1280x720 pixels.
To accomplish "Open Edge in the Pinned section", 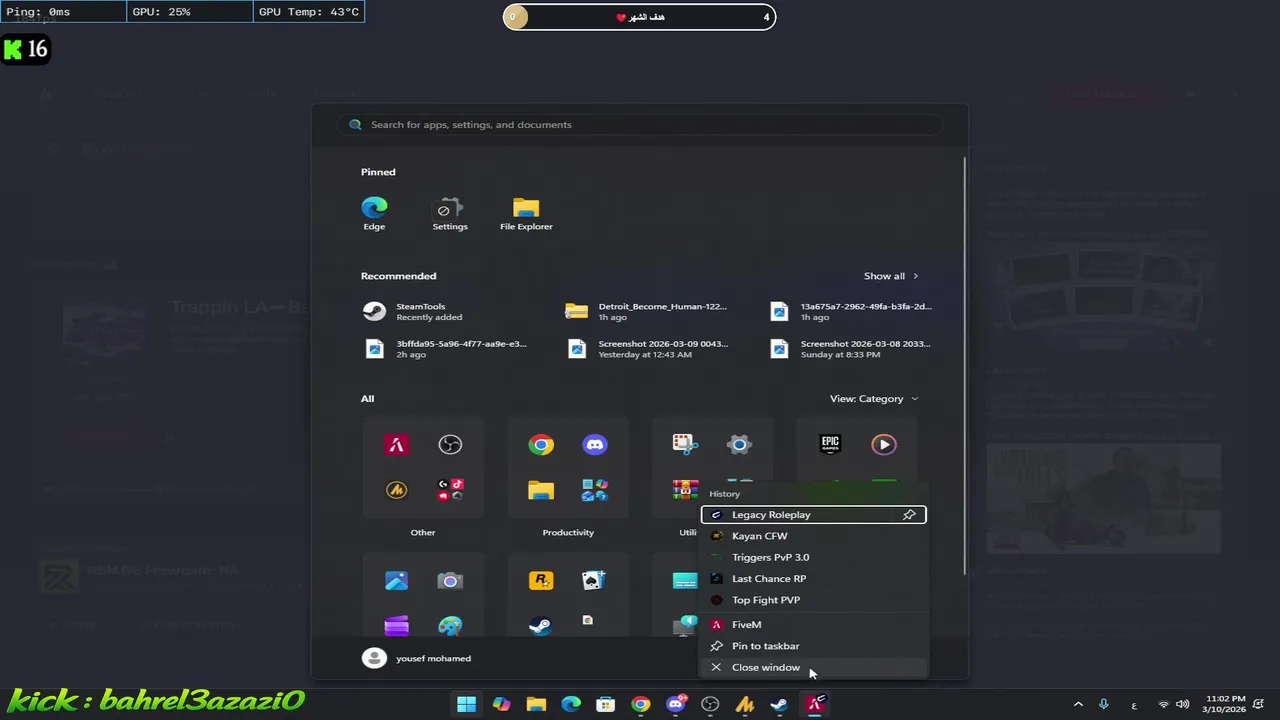I will click(x=374, y=213).
